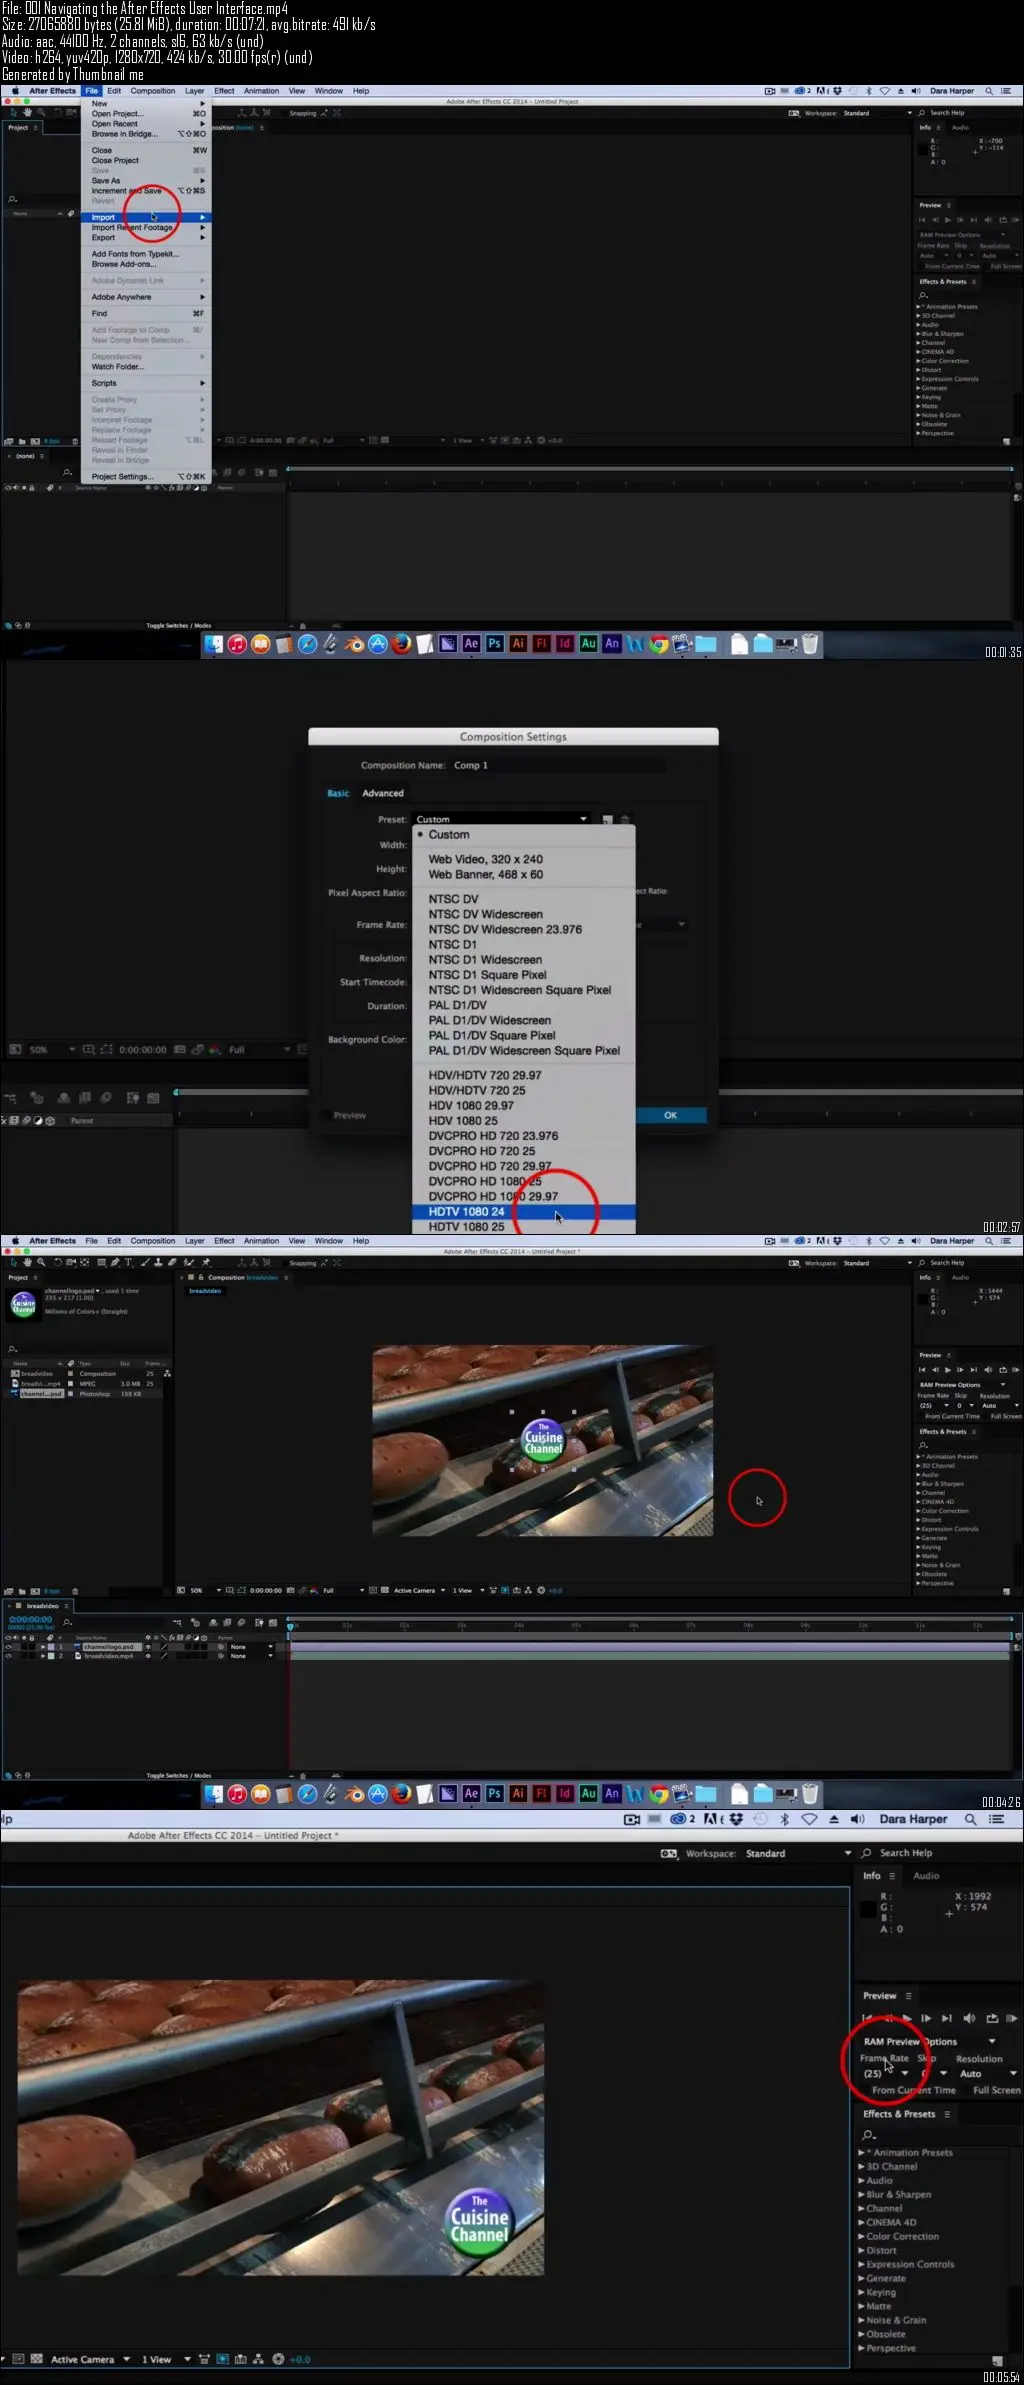Hide the channellogo.psd layer with its eye toggle
The width and height of the screenshot is (1024, 2385).
[8, 1646]
